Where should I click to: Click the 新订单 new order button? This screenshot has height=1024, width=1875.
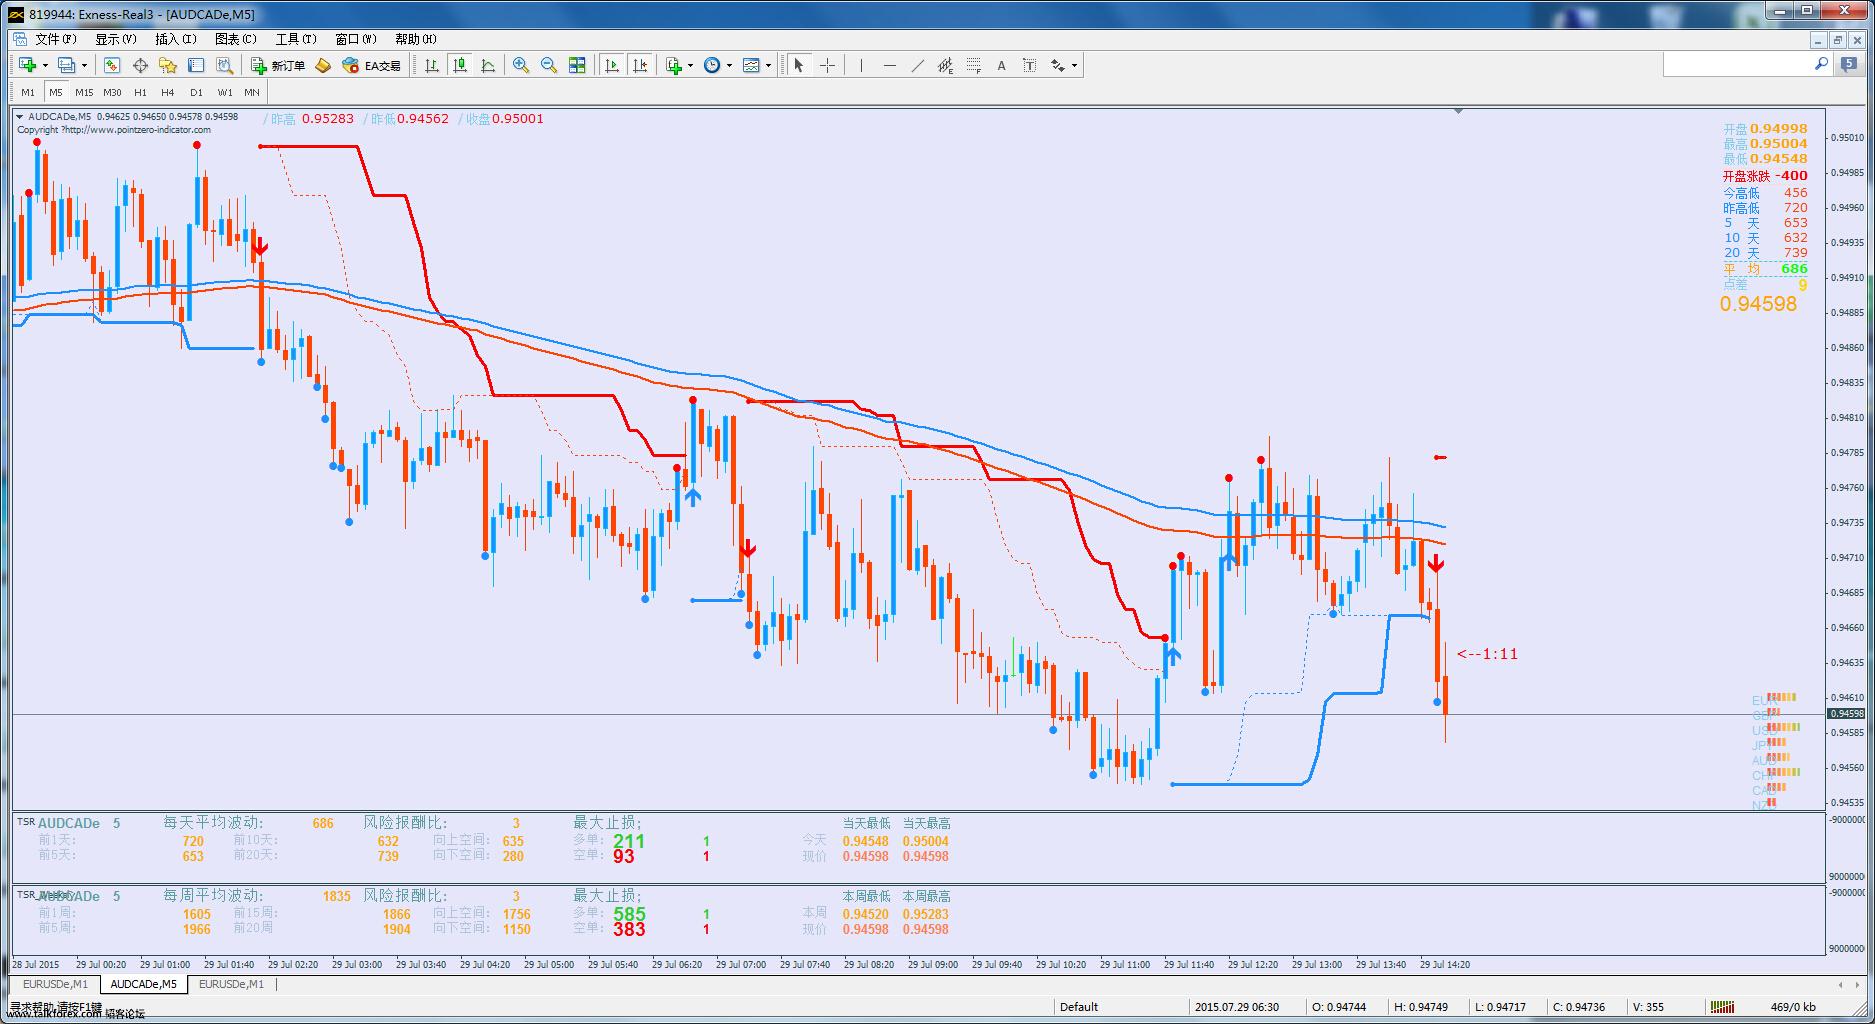pos(278,65)
